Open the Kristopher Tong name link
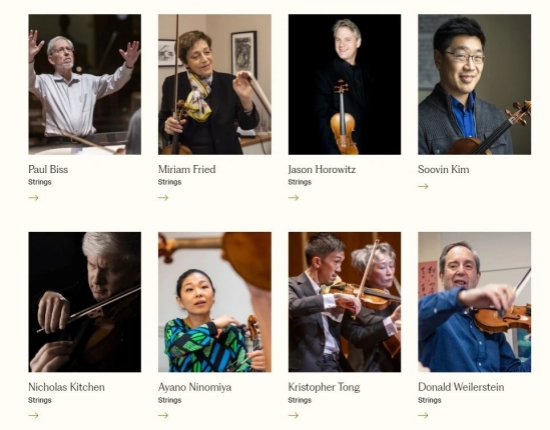The height and width of the screenshot is (430, 550). pyautogui.click(x=324, y=387)
